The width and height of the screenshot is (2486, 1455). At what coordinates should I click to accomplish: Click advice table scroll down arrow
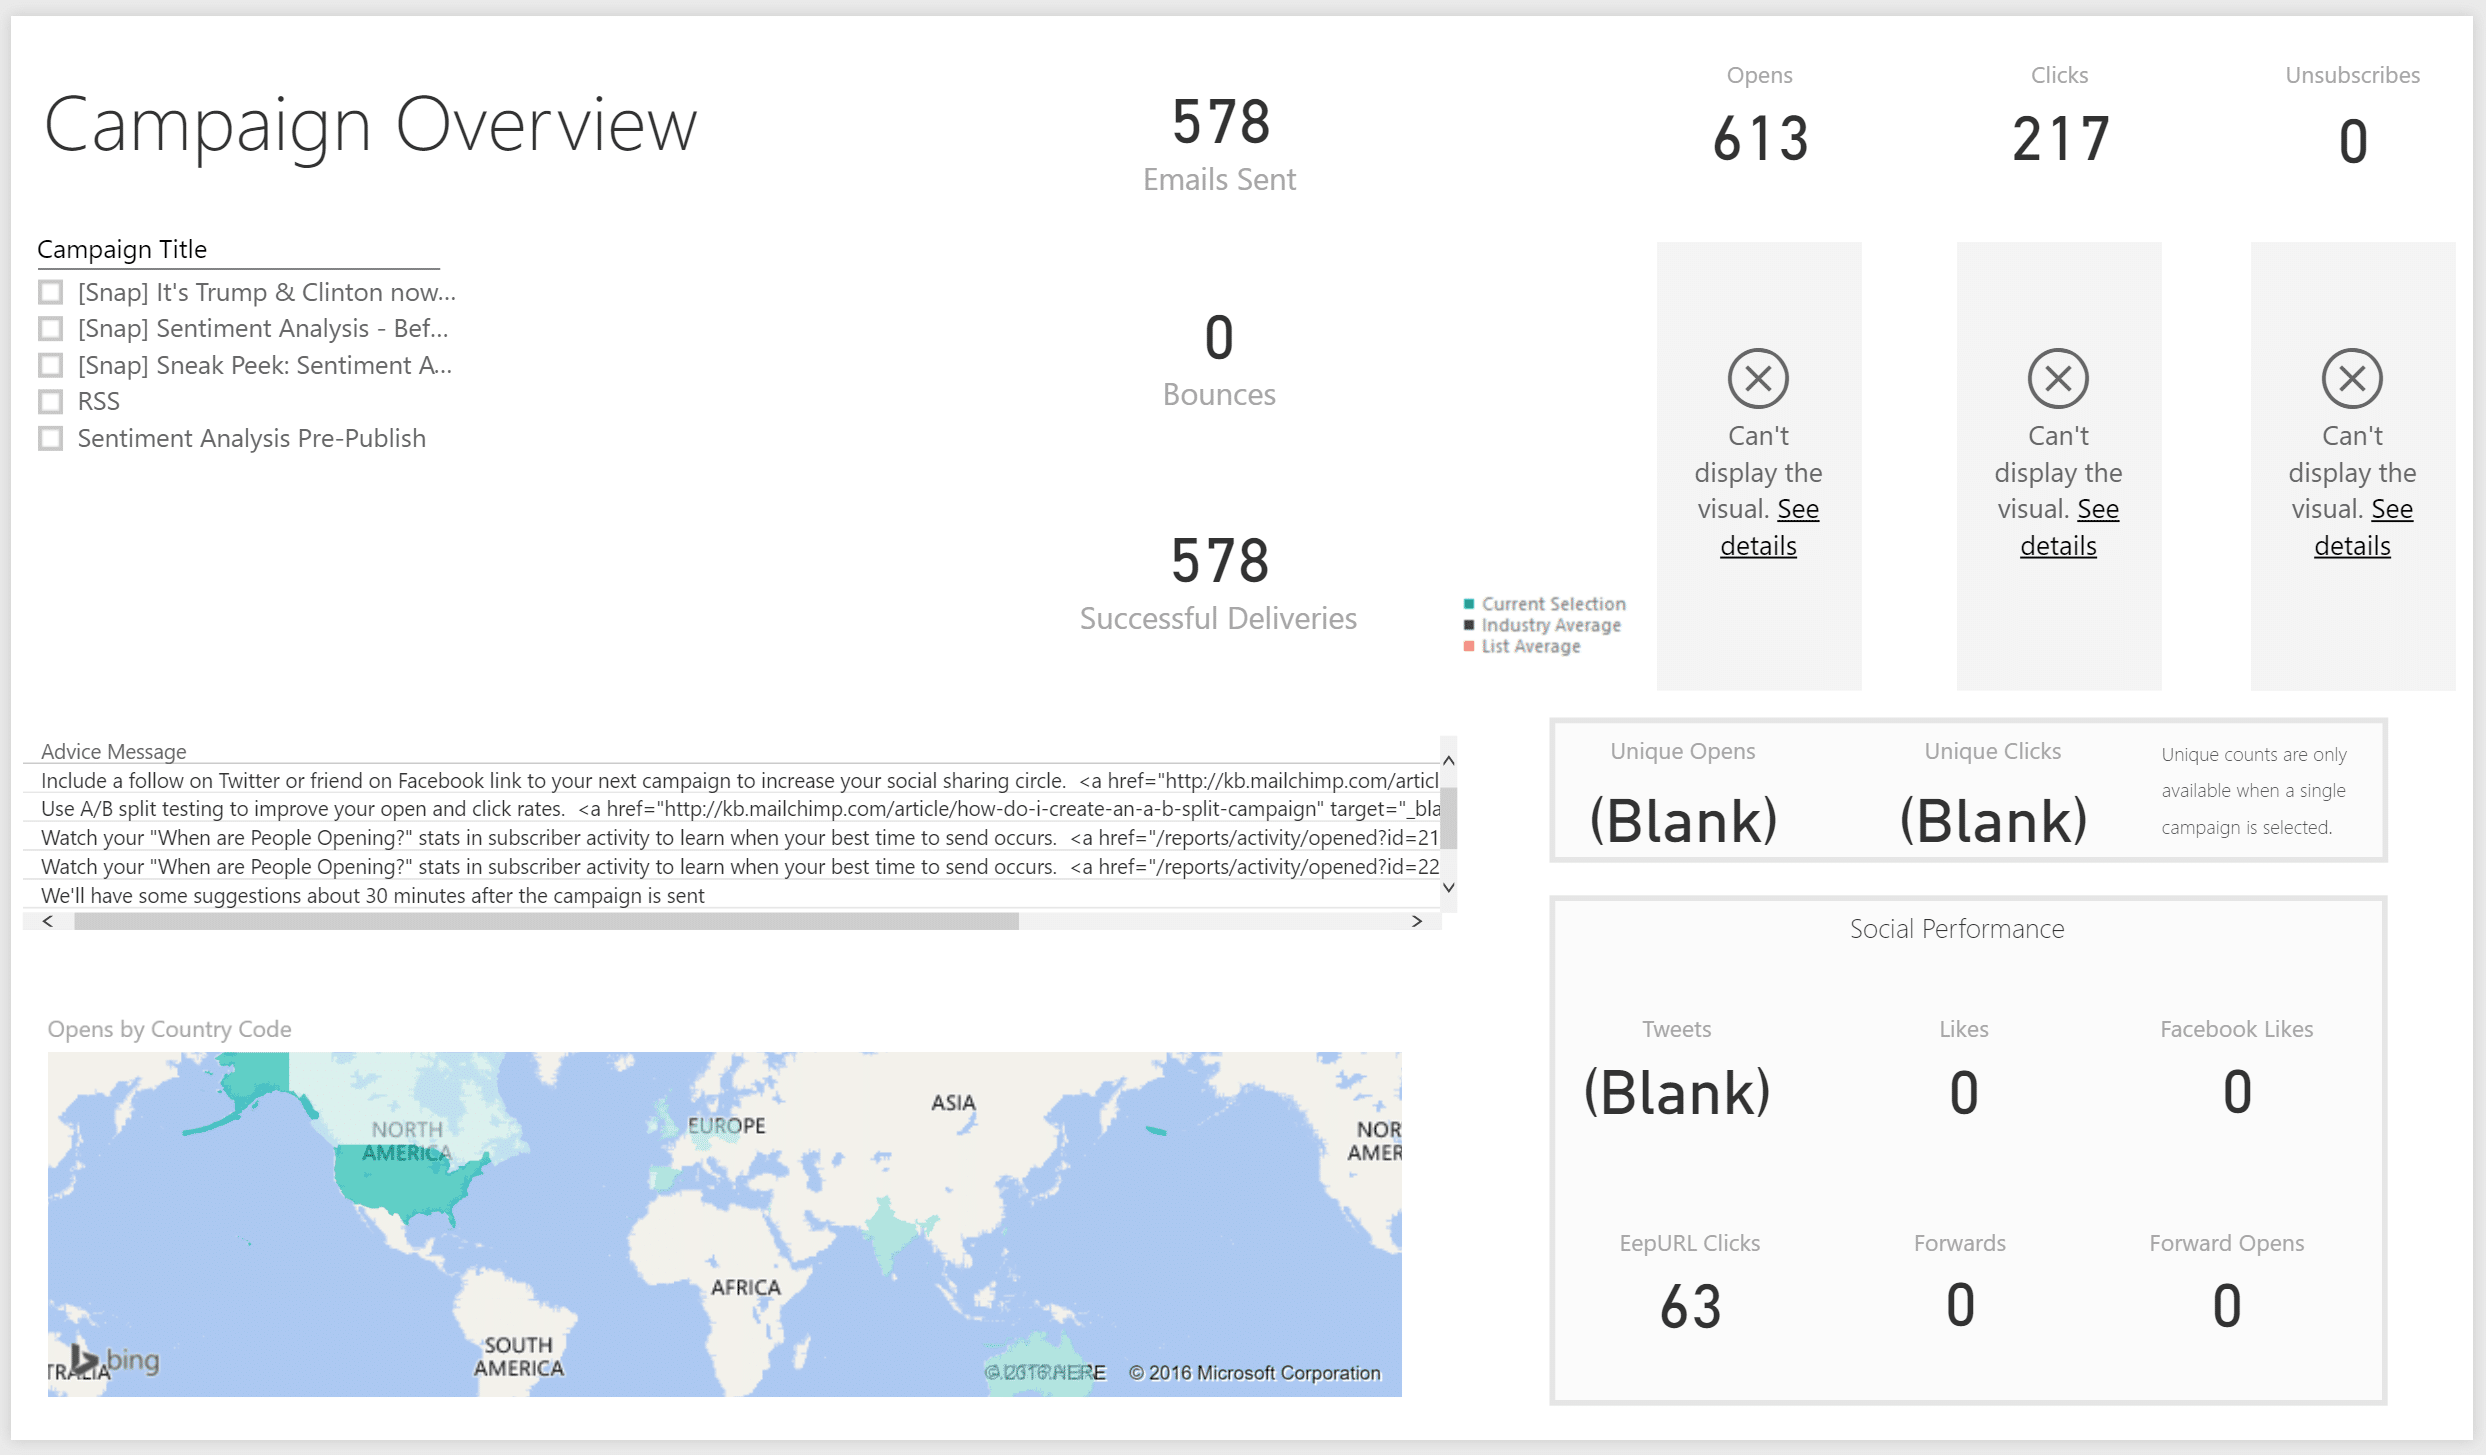pyautogui.click(x=1447, y=887)
